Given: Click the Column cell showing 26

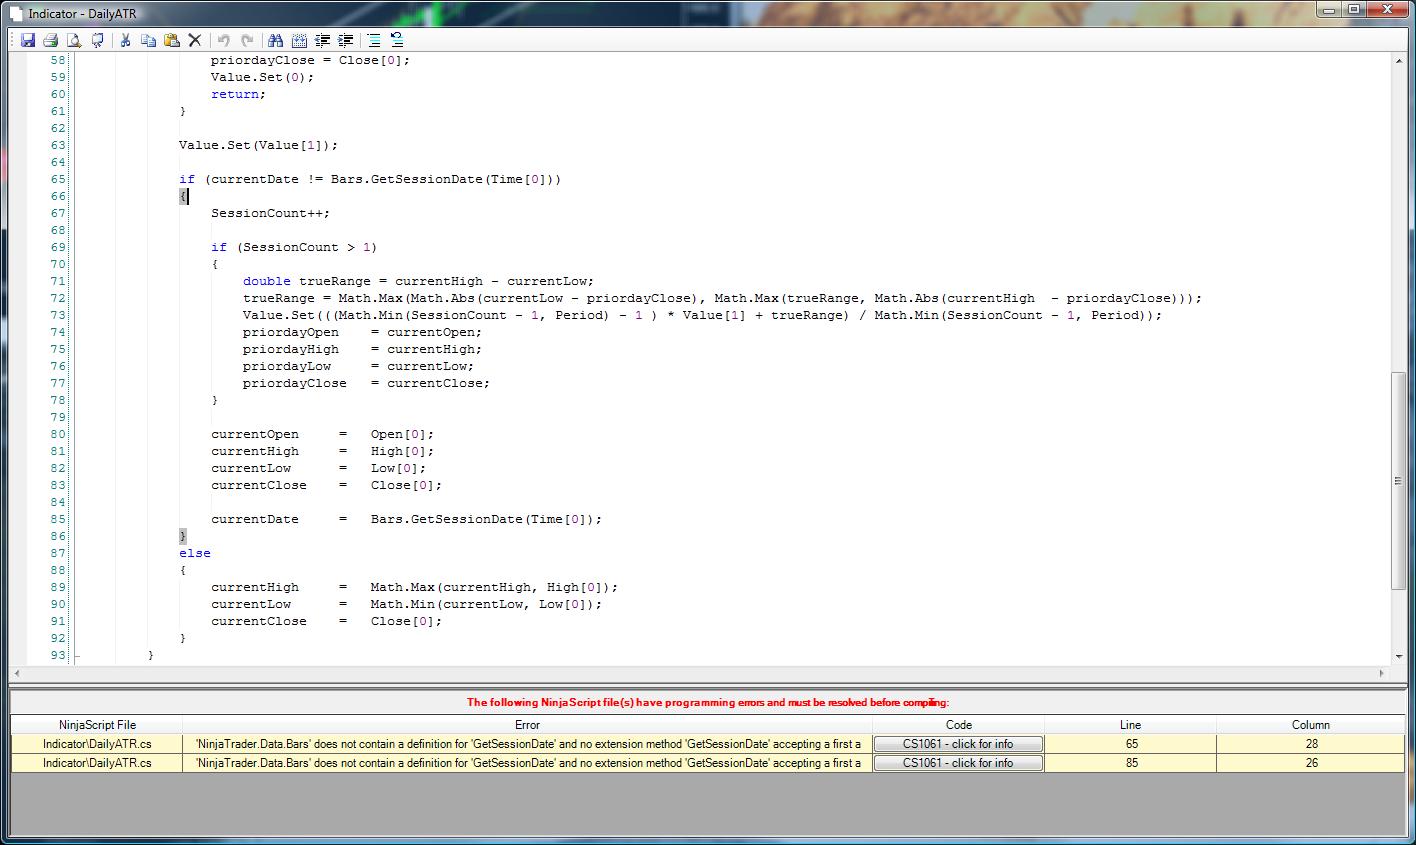Looking at the screenshot, I should [x=1311, y=763].
